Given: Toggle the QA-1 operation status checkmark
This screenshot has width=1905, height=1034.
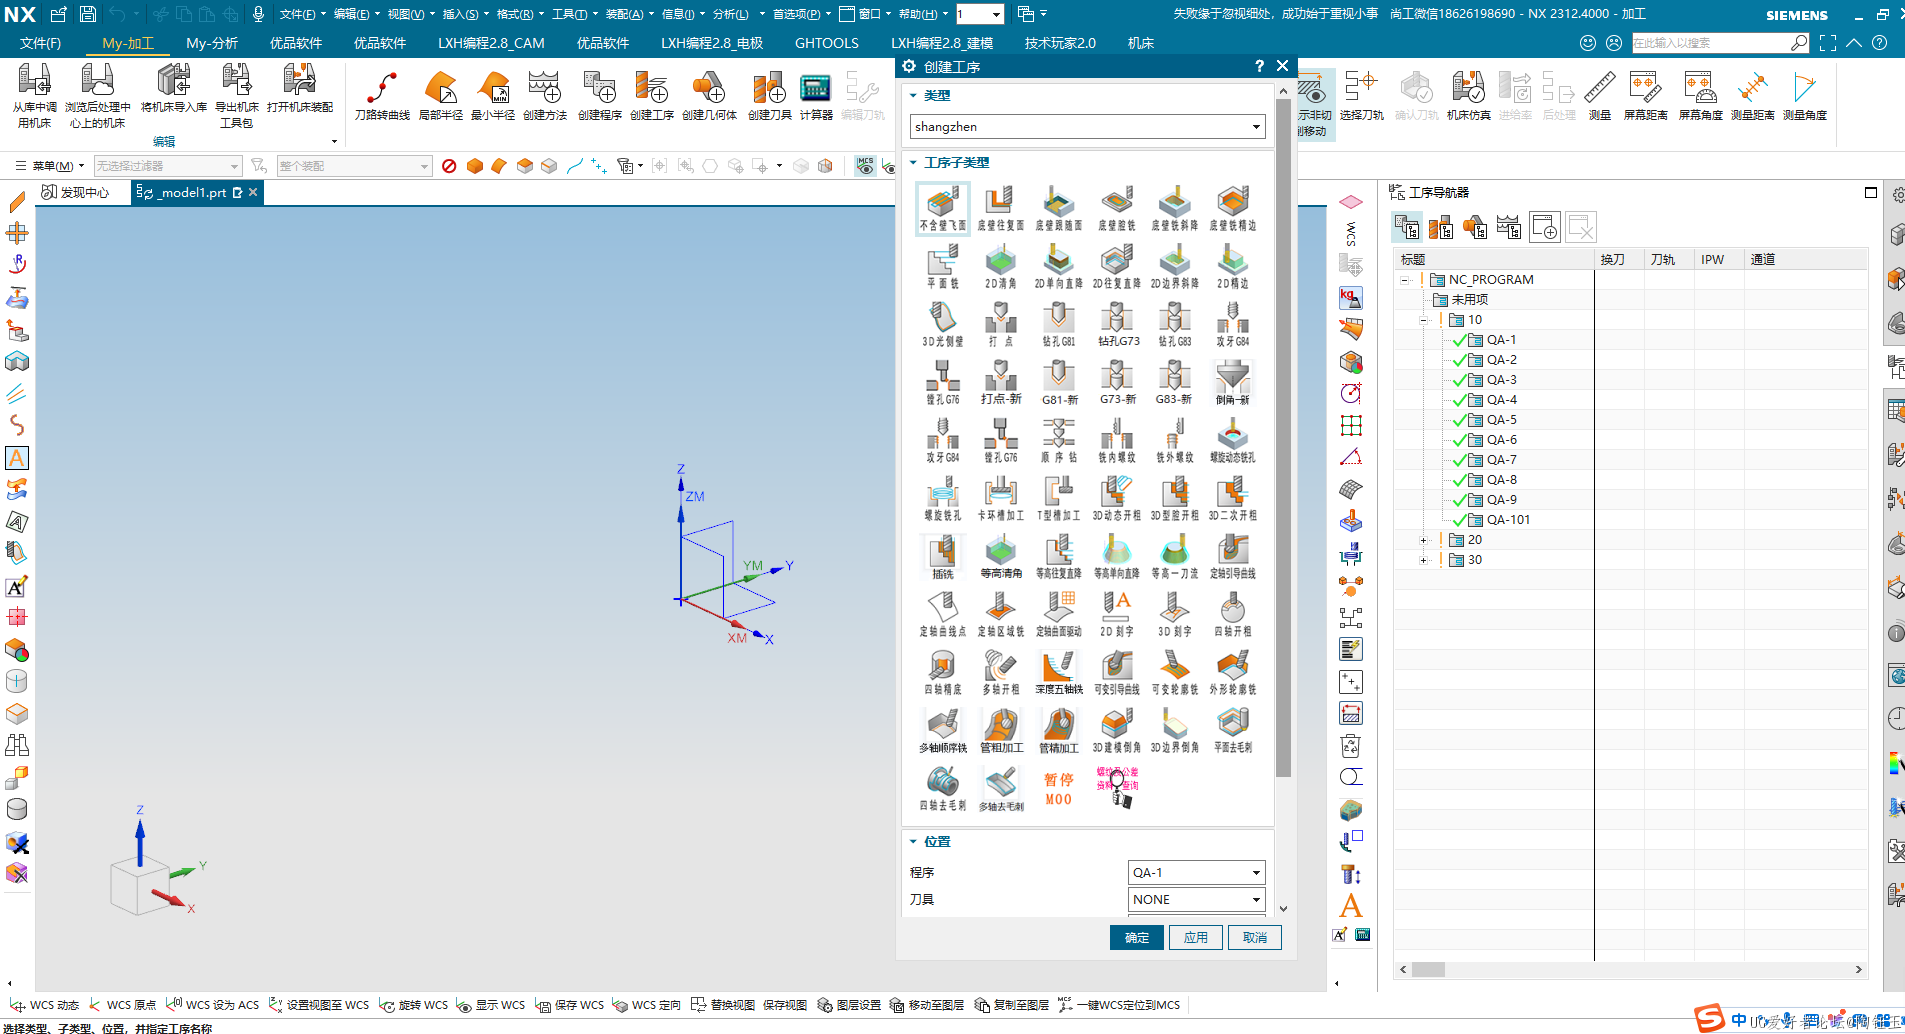Looking at the screenshot, I should point(1460,340).
